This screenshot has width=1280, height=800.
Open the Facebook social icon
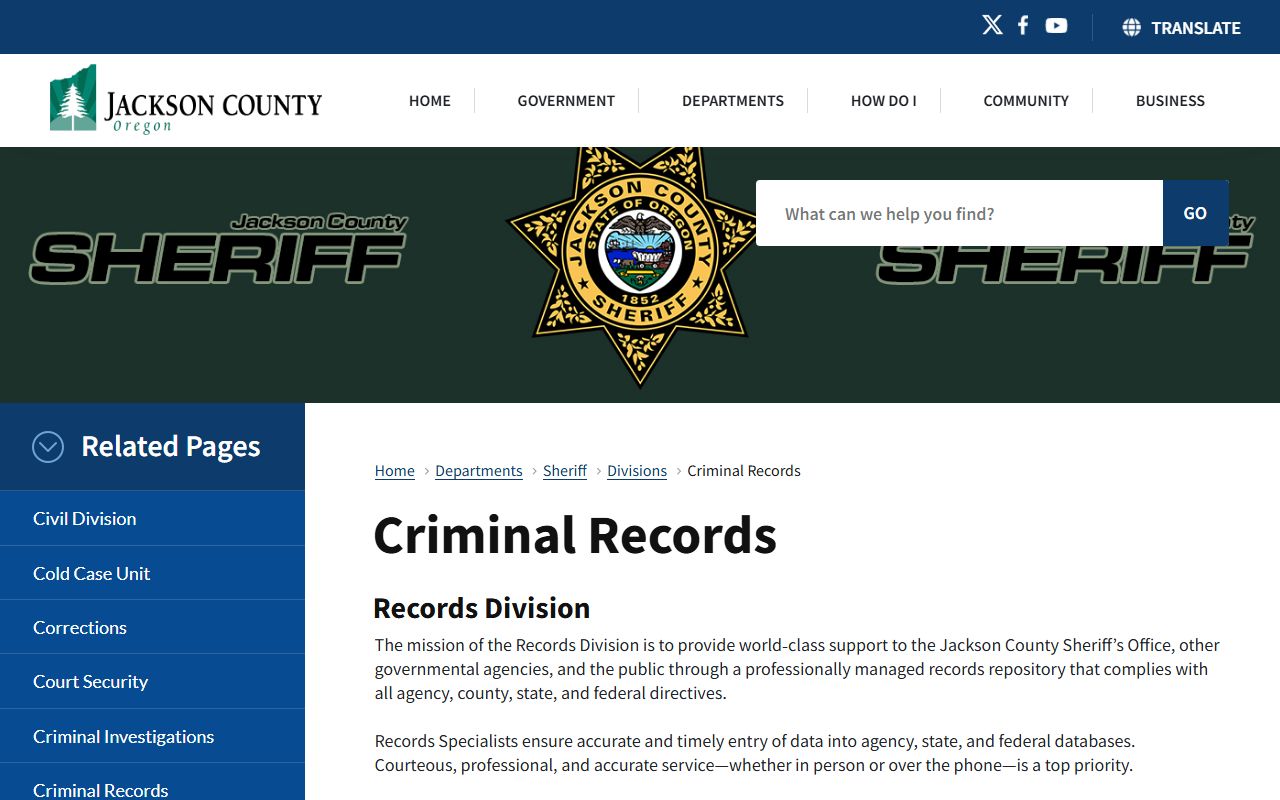(x=1023, y=26)
